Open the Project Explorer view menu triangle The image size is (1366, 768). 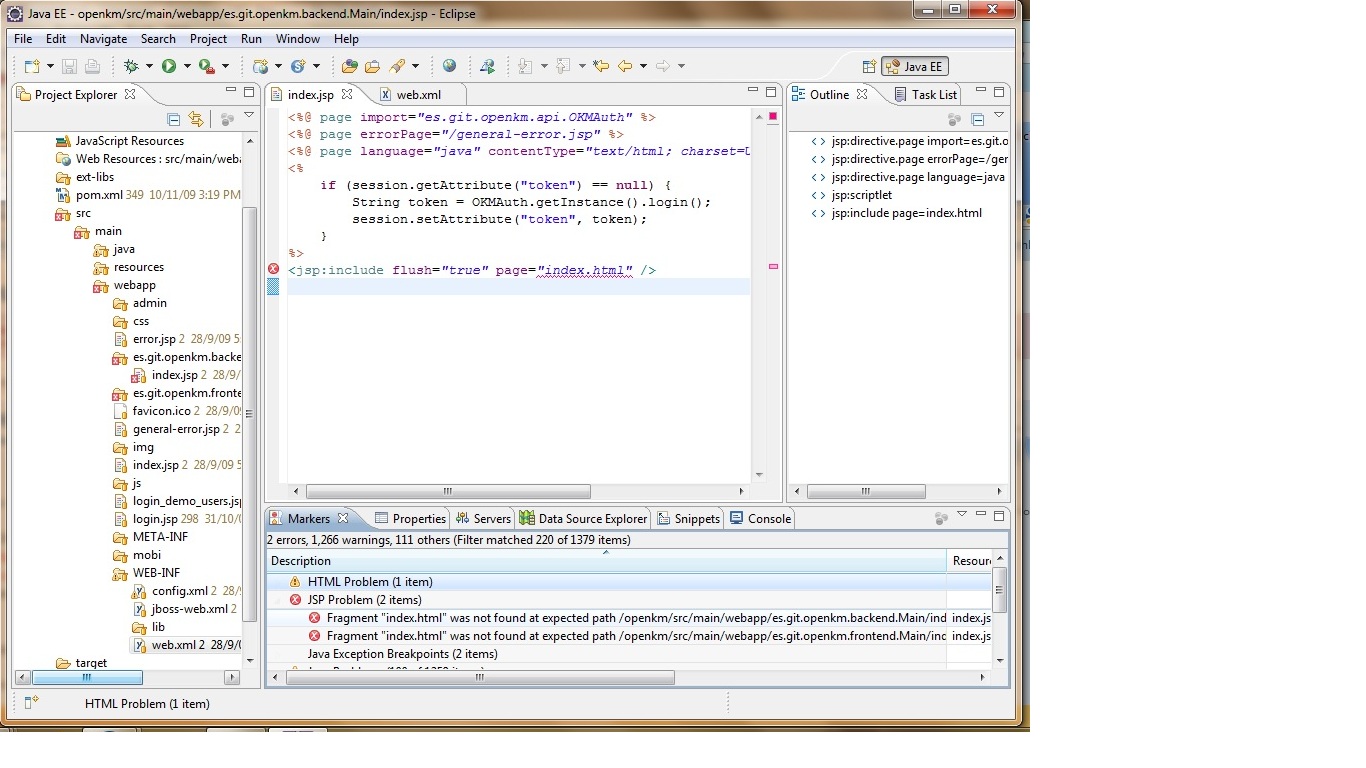coord(249,116)
